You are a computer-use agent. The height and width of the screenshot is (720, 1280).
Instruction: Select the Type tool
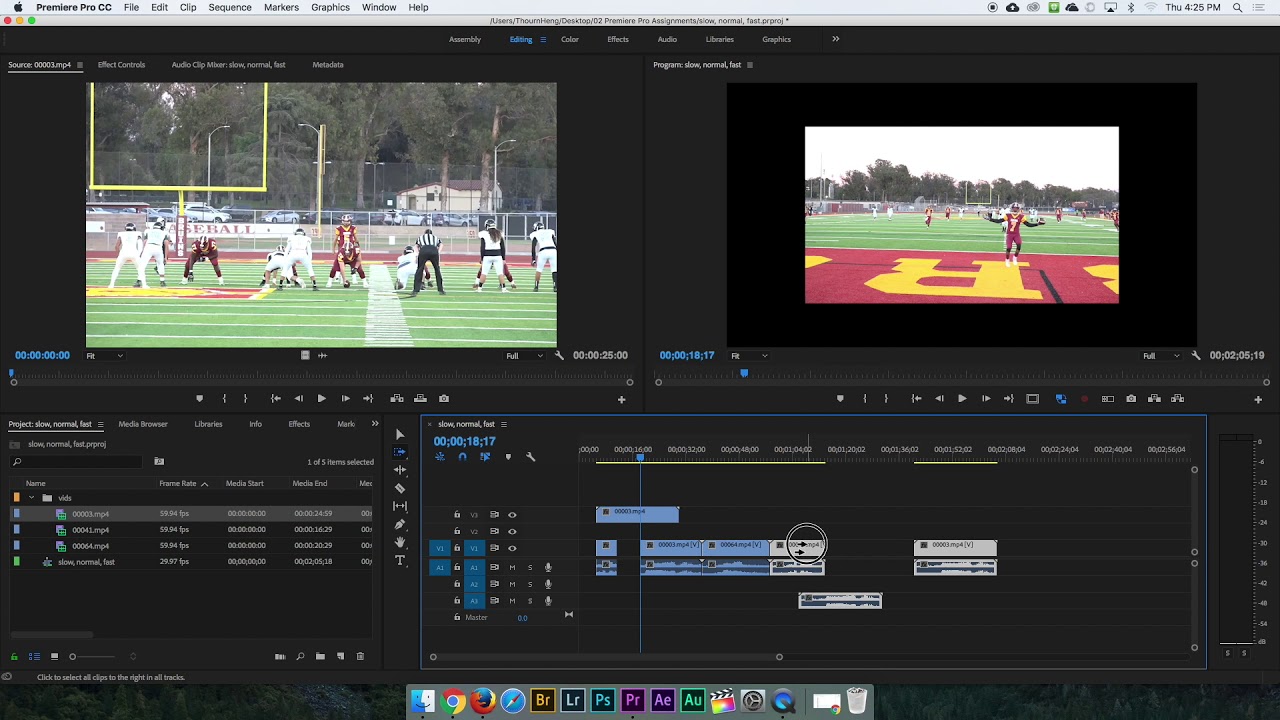[x=400, y=560]
